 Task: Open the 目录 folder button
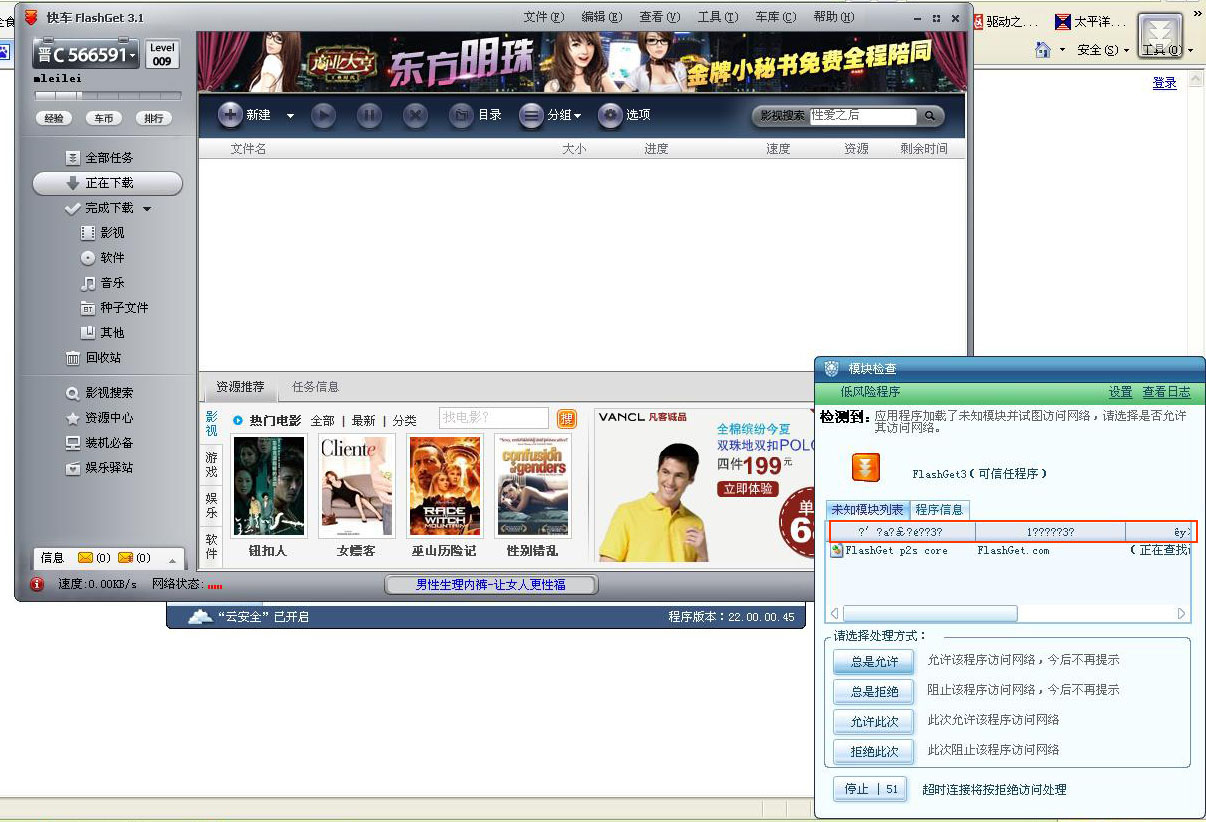click(x=475, y=116)
